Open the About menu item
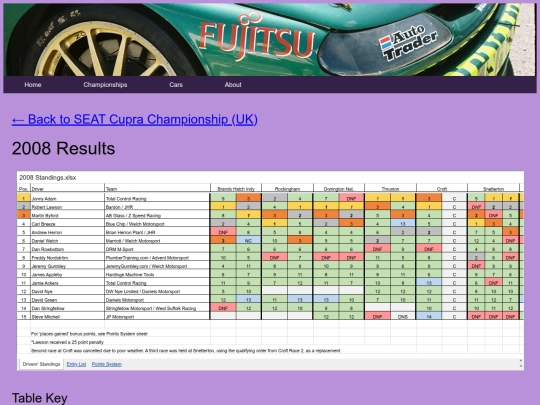This screenshot has height=405, width=540. (233, 85)
